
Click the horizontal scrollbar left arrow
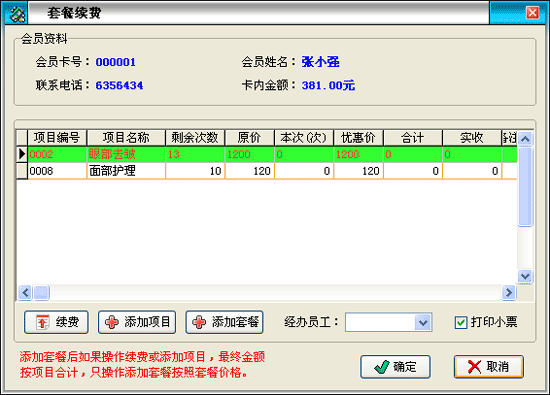(x=25, y=292)
